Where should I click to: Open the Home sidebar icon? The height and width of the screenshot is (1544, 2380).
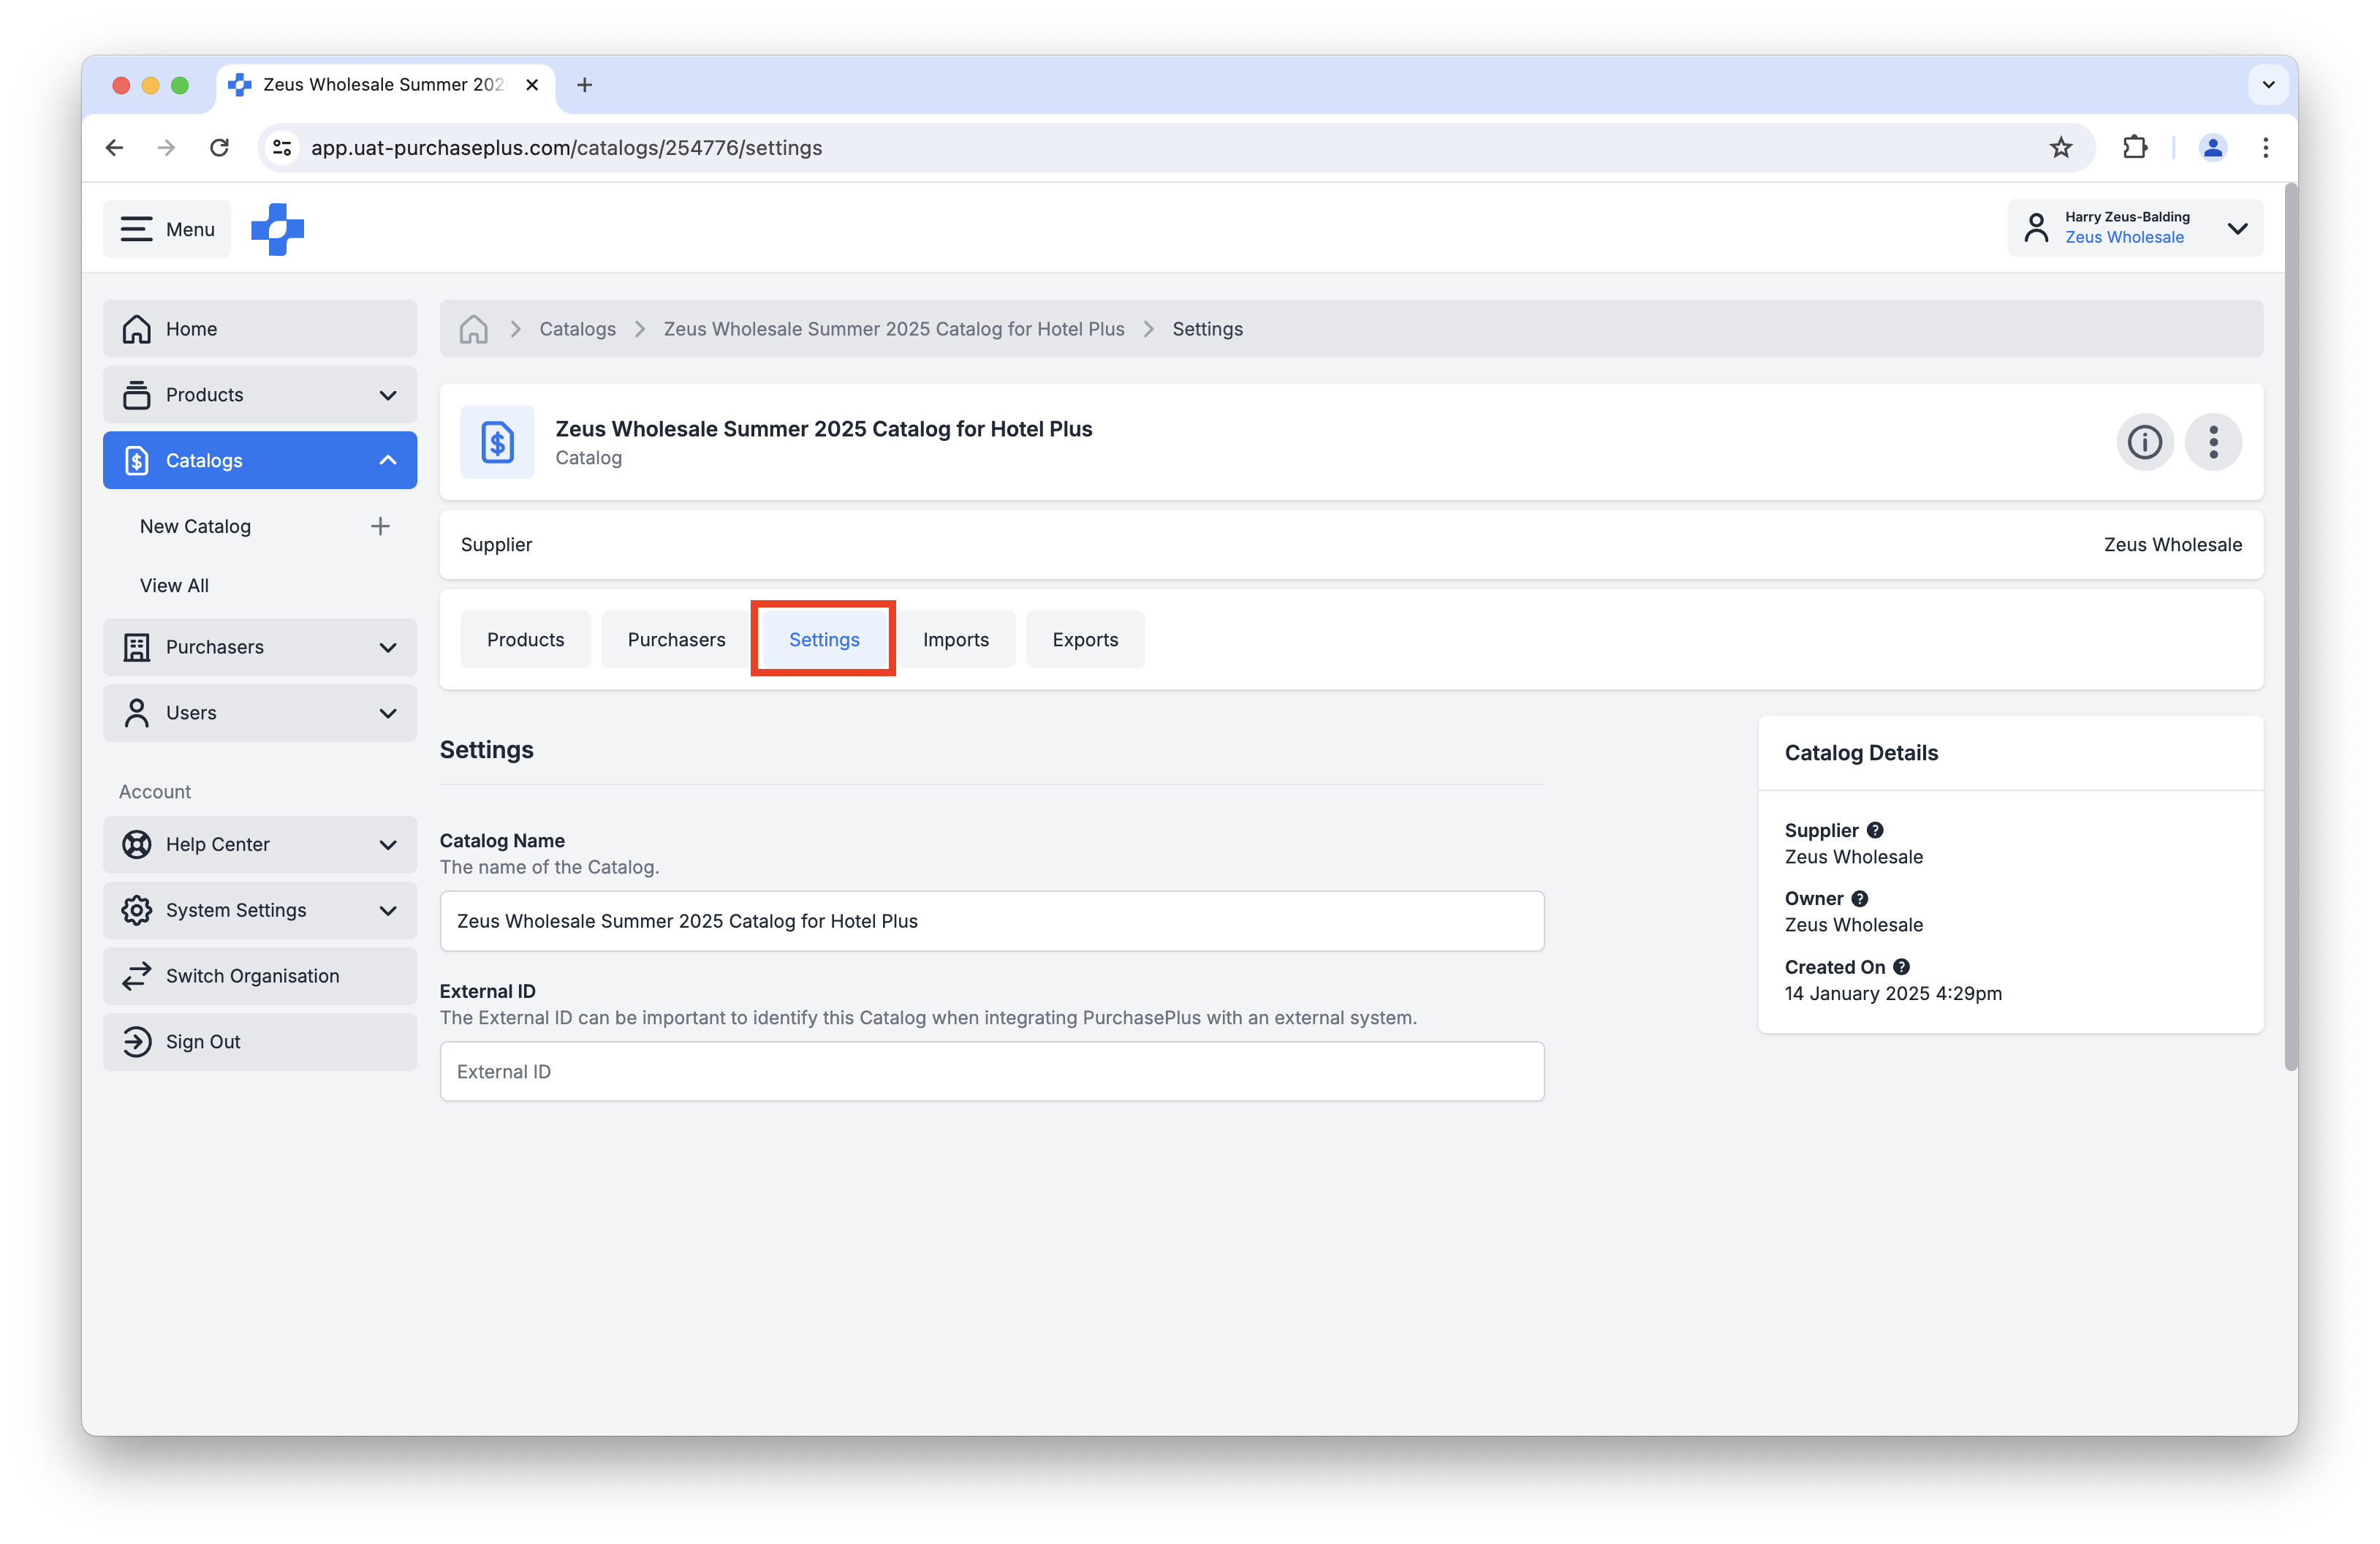click(x=137, y=328)
